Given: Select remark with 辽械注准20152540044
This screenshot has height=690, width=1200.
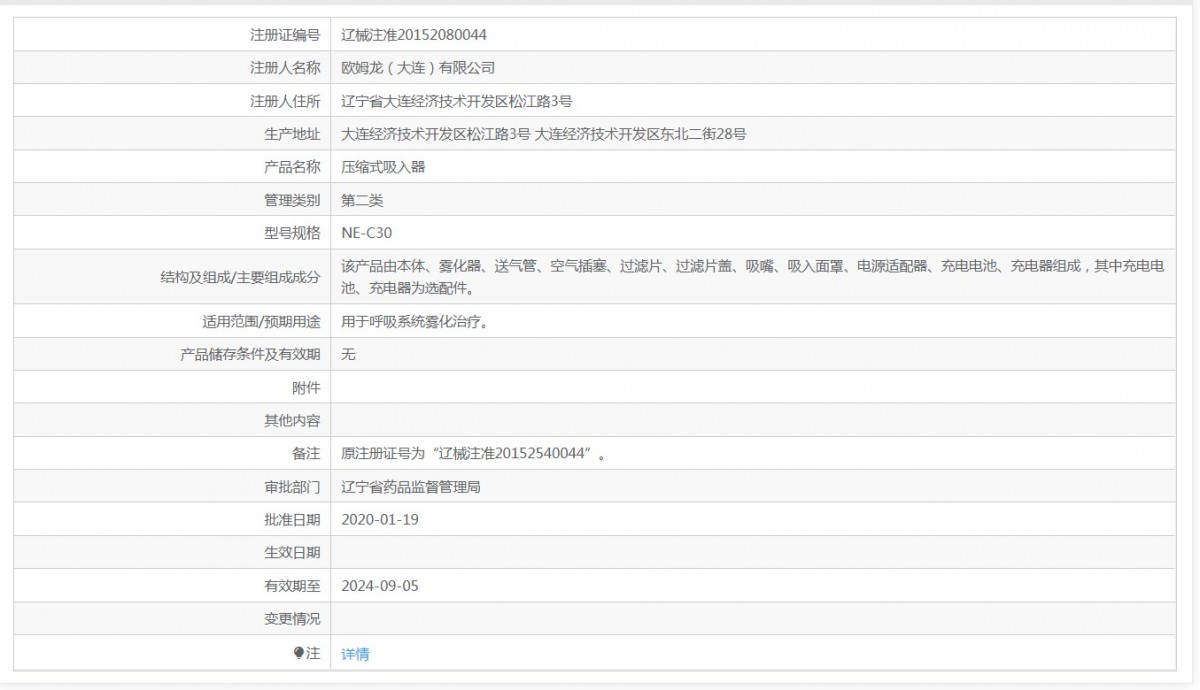Looking at the screenshot, I should 473,454.
